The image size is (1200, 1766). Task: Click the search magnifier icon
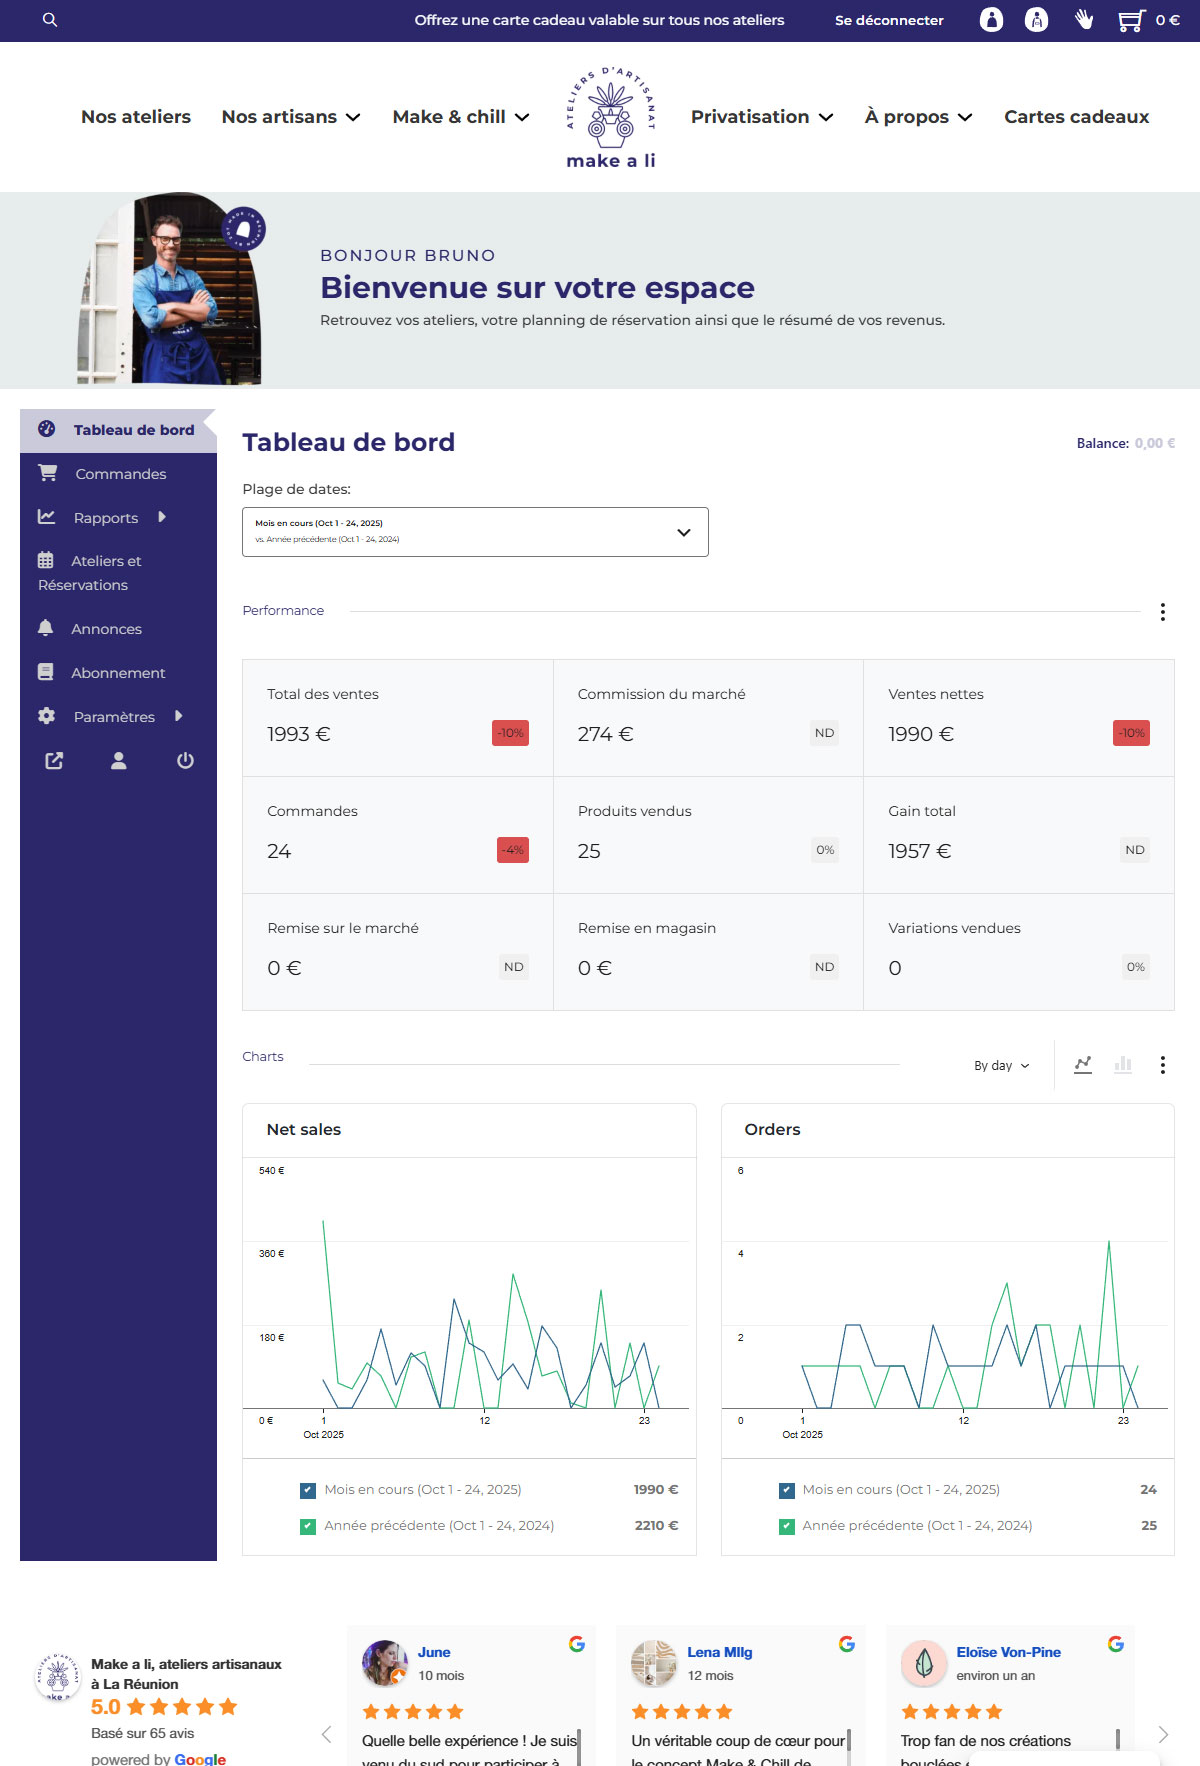point(50,20)
